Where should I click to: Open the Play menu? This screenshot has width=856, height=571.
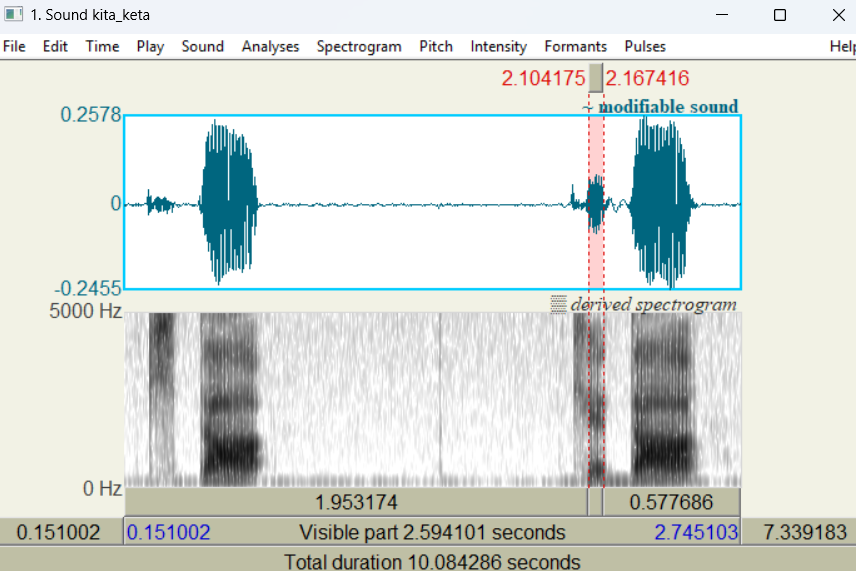coord(150,46)
